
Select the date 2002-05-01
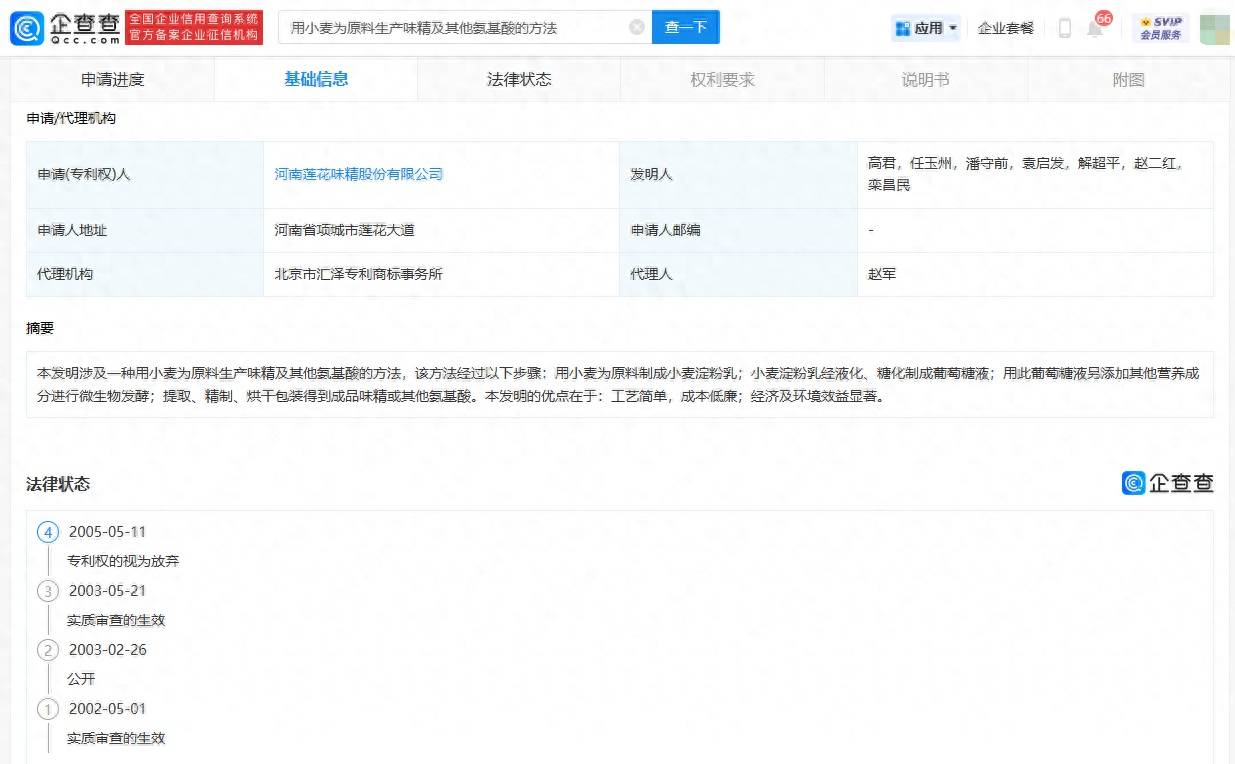107,709
